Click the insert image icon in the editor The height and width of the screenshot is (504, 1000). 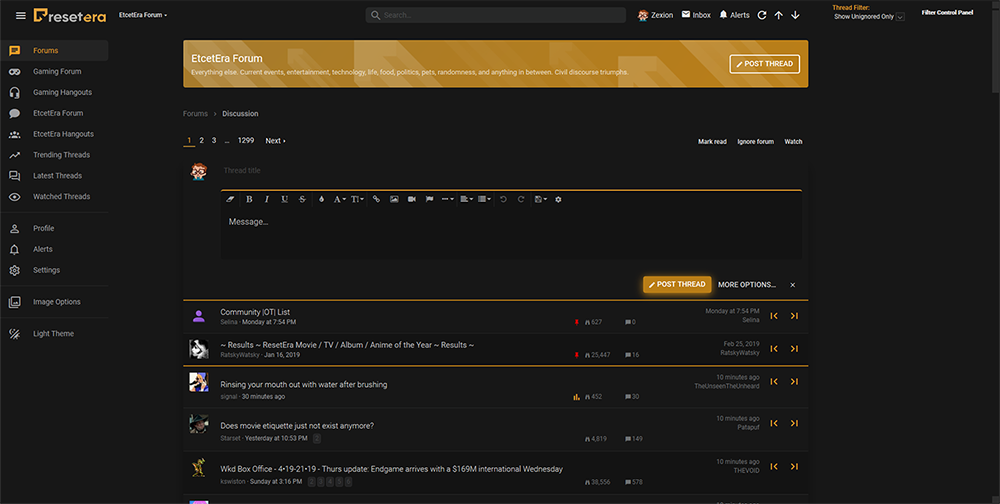tap(394, 199)
